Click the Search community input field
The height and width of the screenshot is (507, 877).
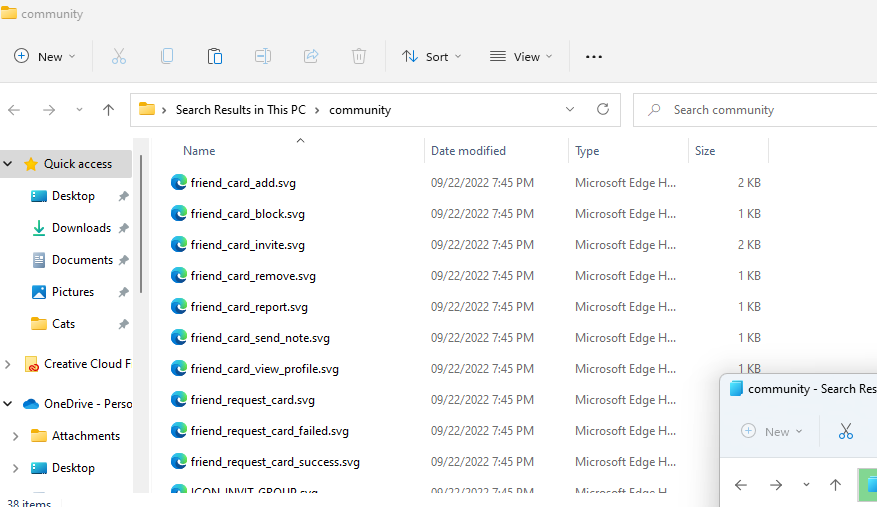pos(760,110)
